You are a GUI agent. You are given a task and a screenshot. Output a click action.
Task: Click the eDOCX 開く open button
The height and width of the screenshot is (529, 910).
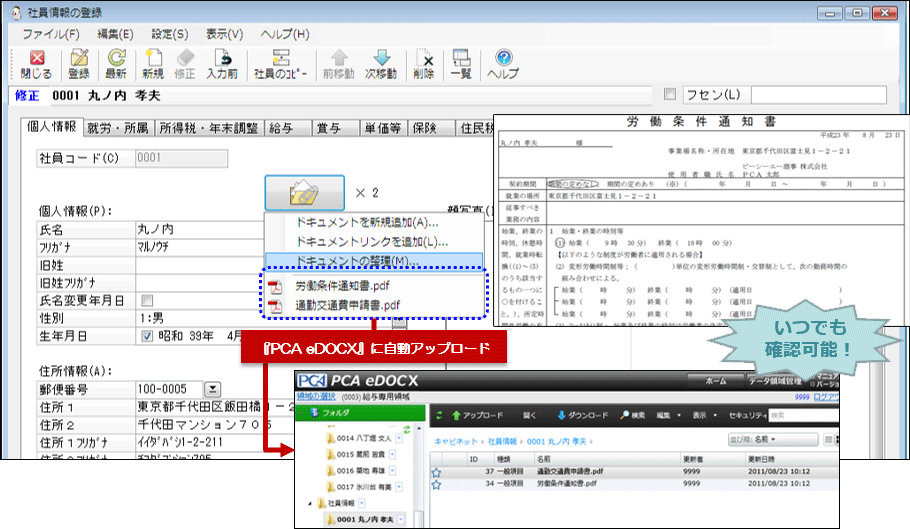pyautogui.click(x=529, y=415)
